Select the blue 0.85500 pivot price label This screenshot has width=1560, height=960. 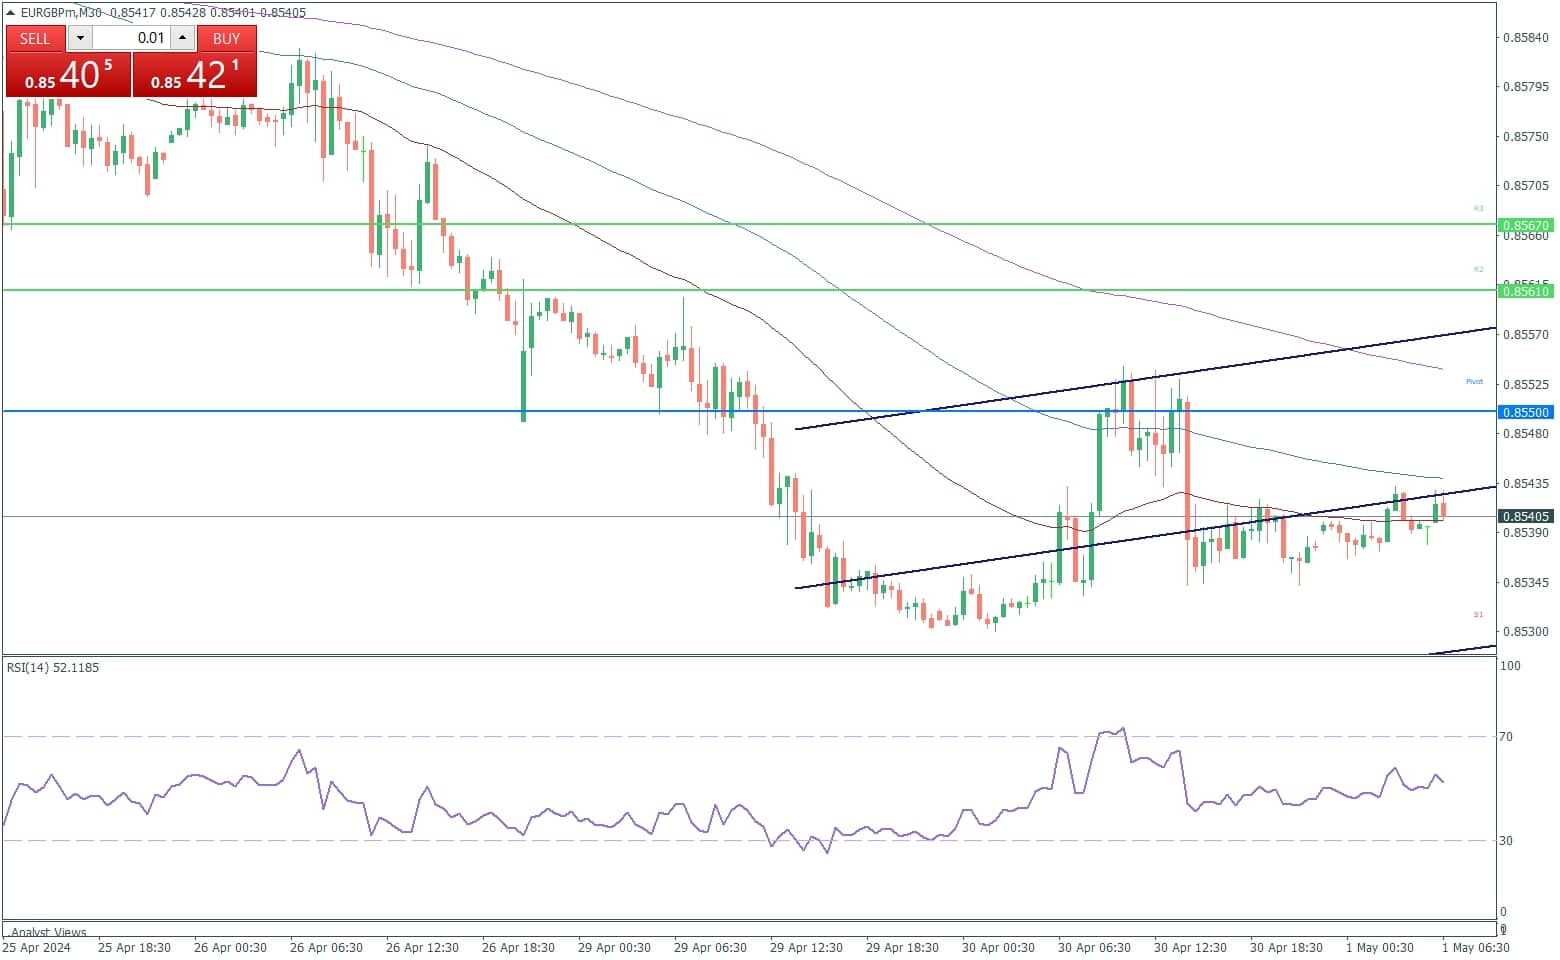(1525, 412)
